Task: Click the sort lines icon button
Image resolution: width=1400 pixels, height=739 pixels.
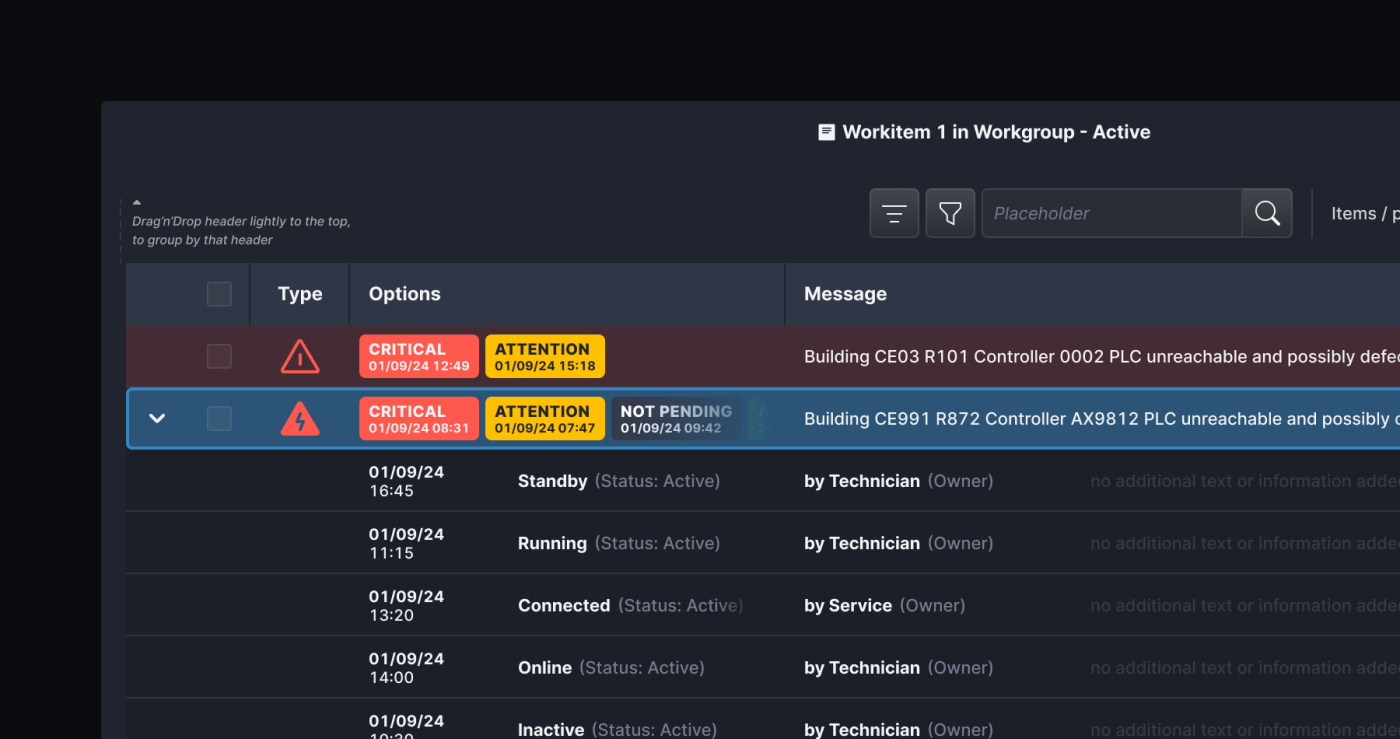Action: point(894,213)
